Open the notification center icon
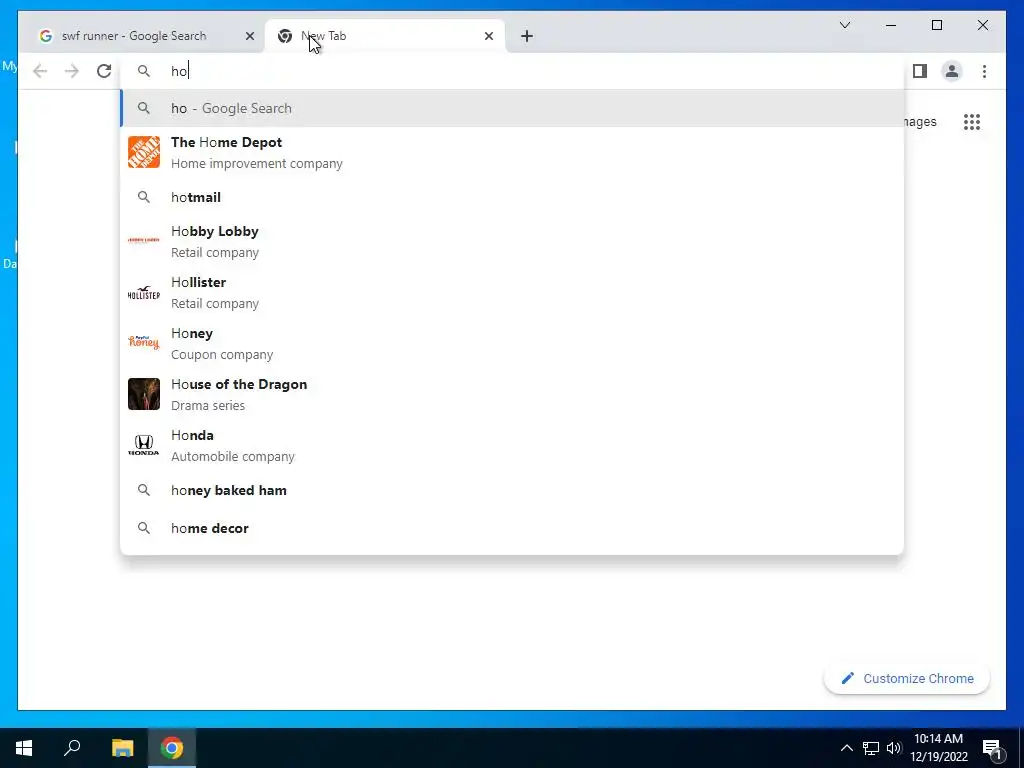 pos(993,748)
